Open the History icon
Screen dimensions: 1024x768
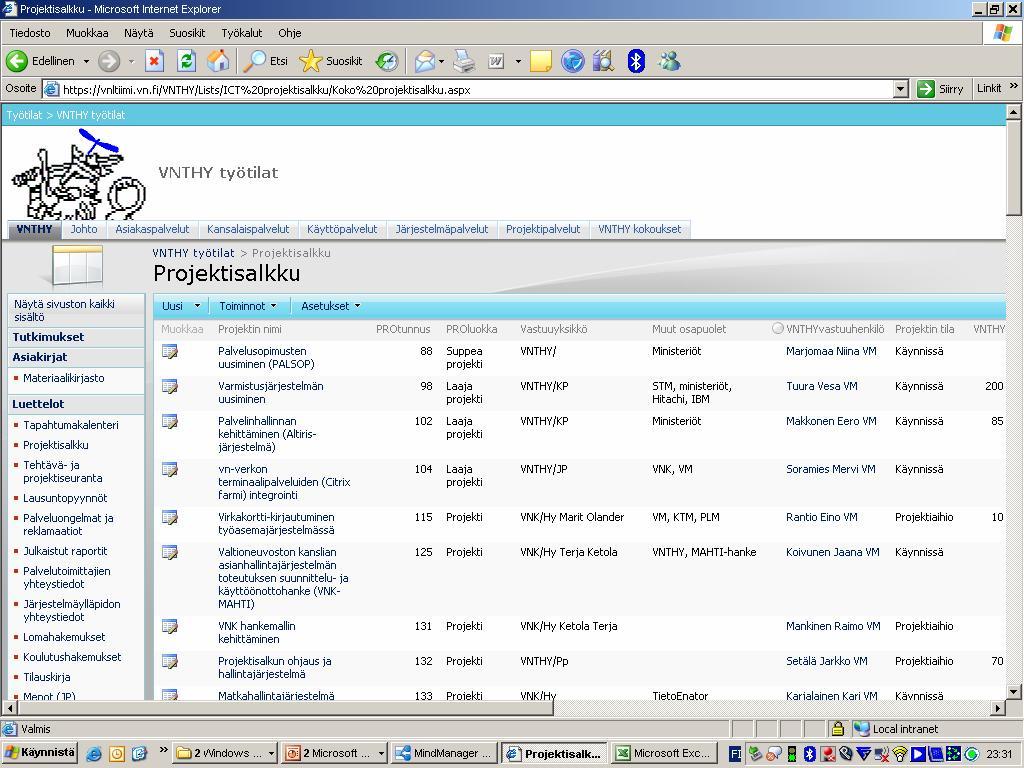(x=387, y=61)
